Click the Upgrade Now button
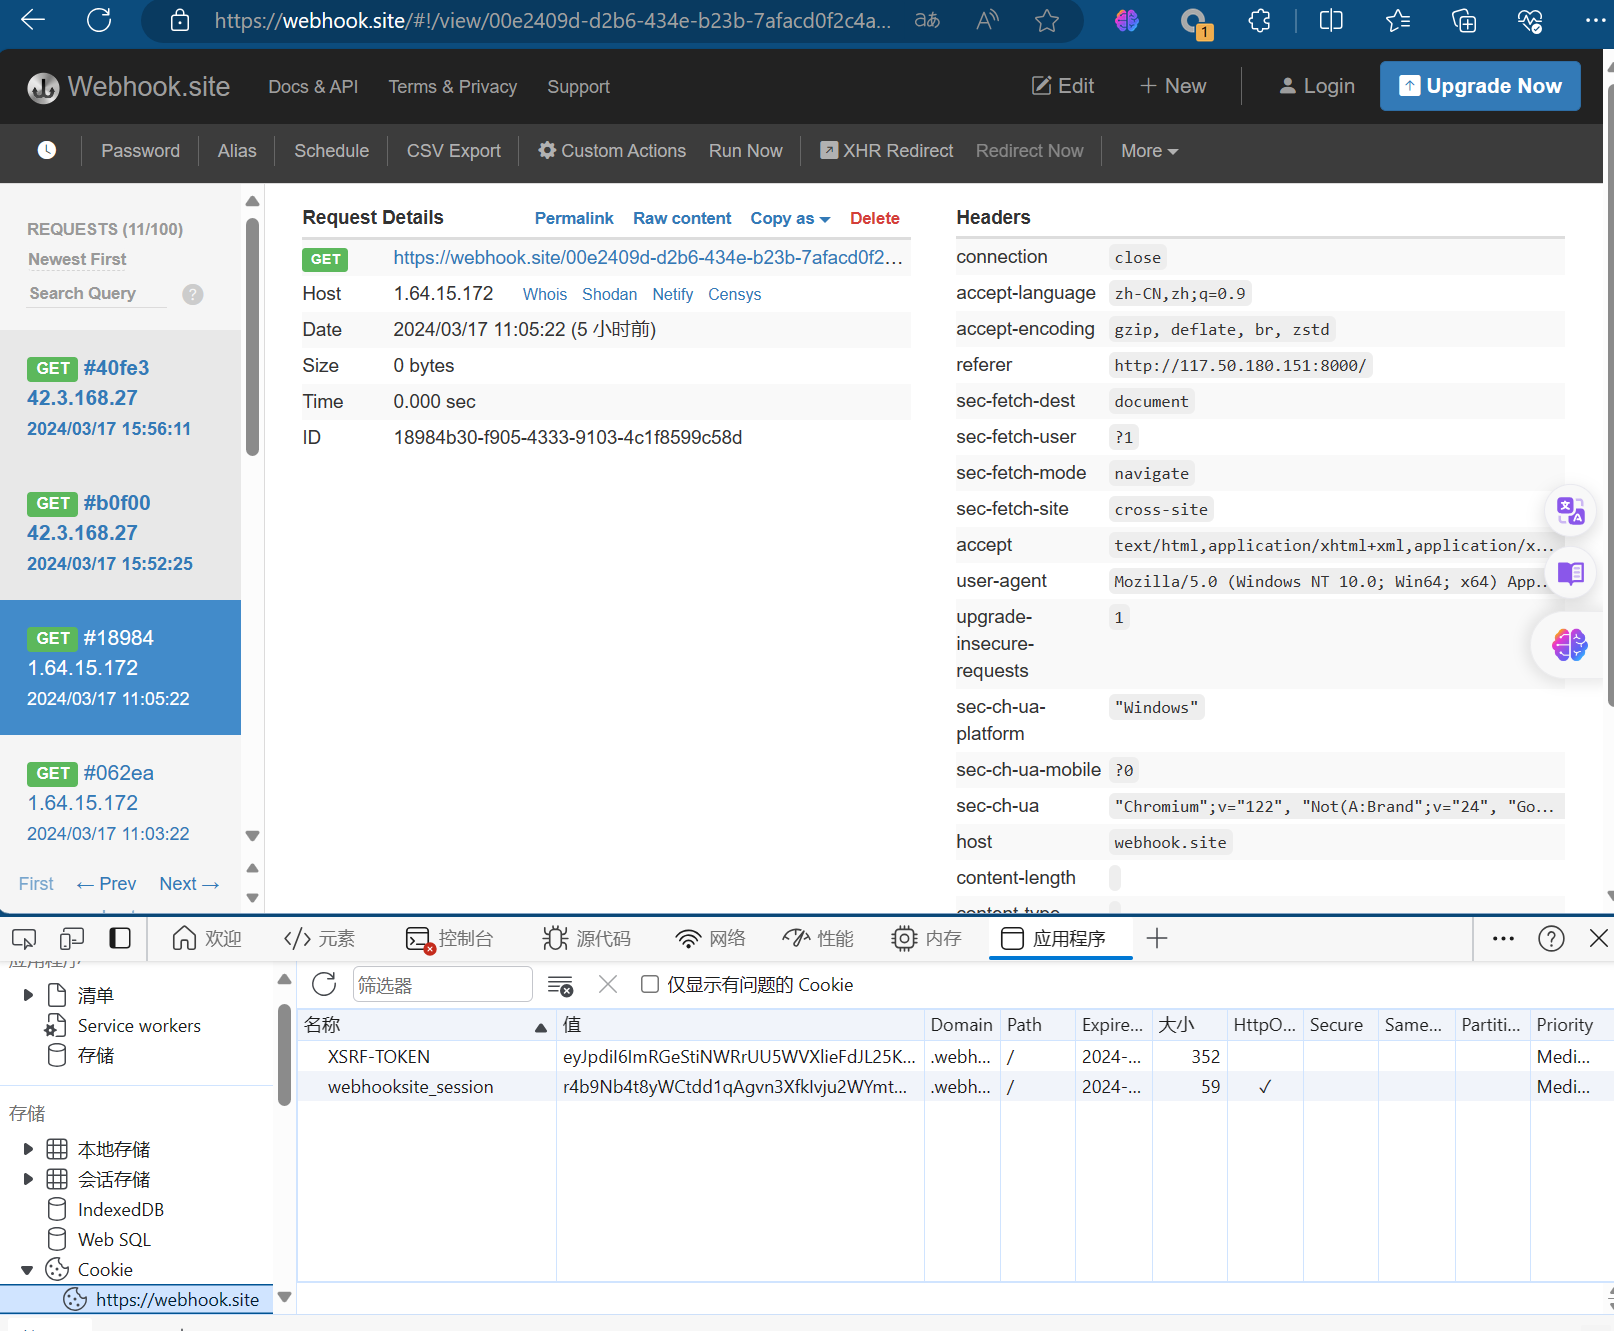The image size is (1614, 1331). (x=1479, y=86)
